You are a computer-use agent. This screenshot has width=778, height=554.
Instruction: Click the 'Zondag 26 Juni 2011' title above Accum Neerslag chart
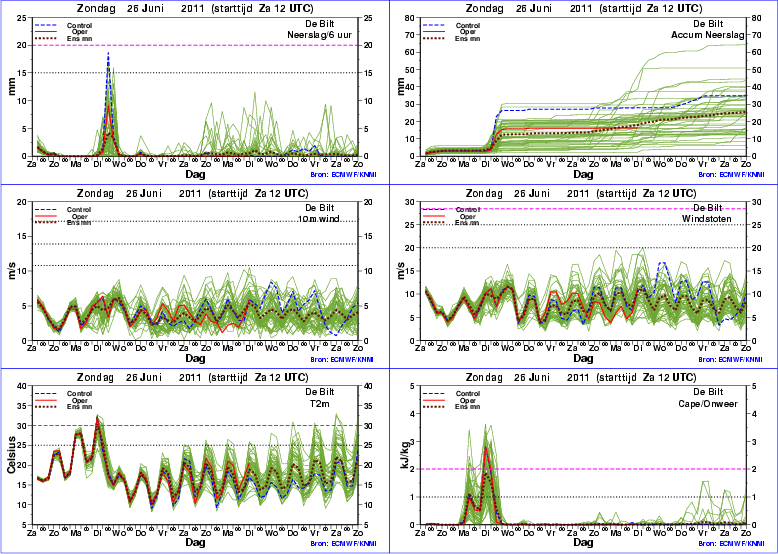(x=528, y=8)
